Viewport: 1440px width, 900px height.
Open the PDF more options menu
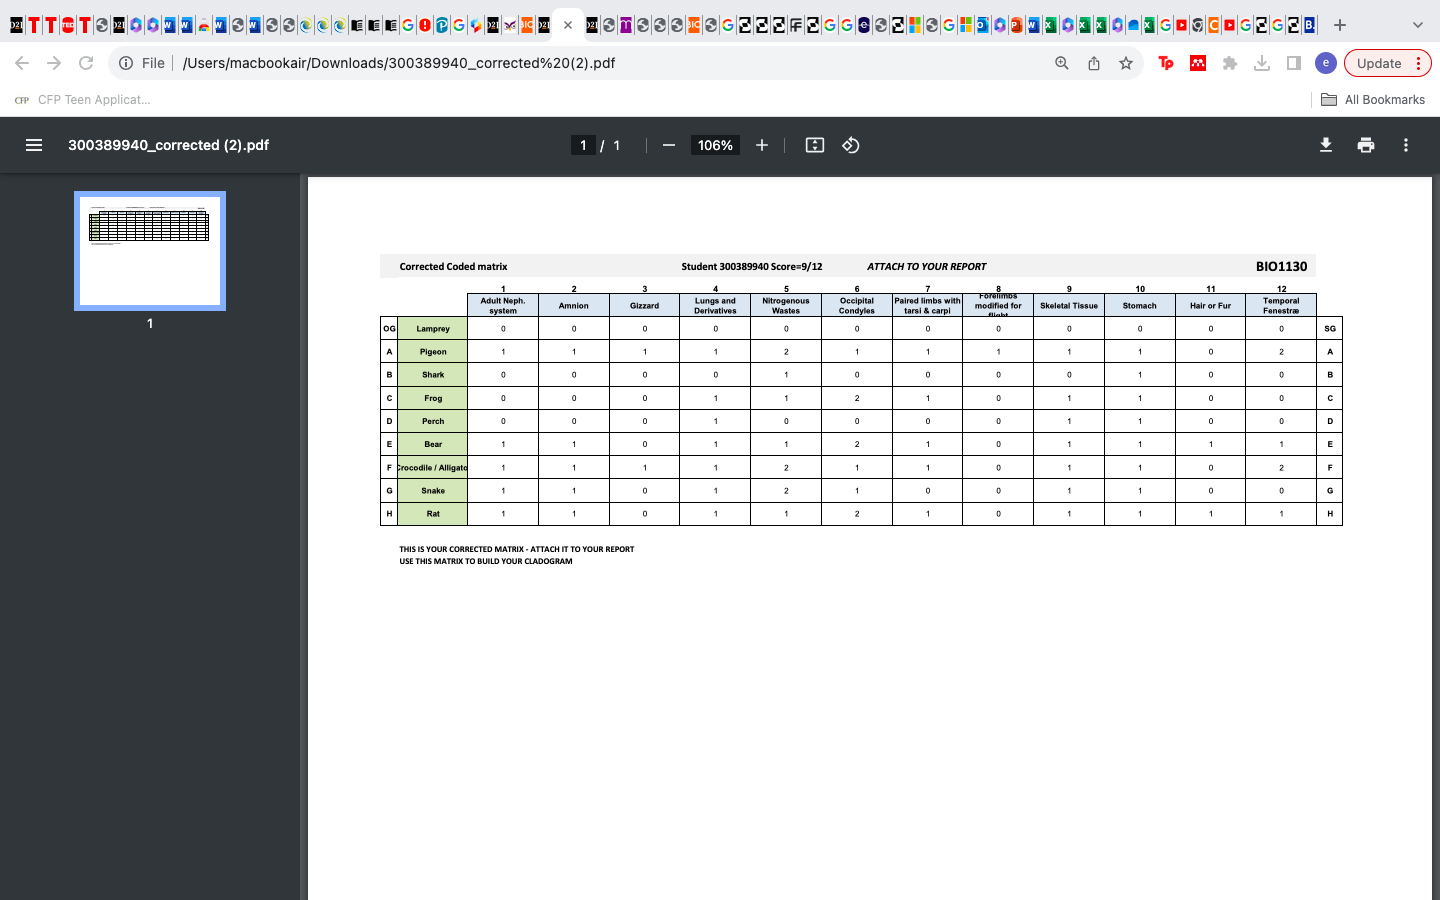1405,145
